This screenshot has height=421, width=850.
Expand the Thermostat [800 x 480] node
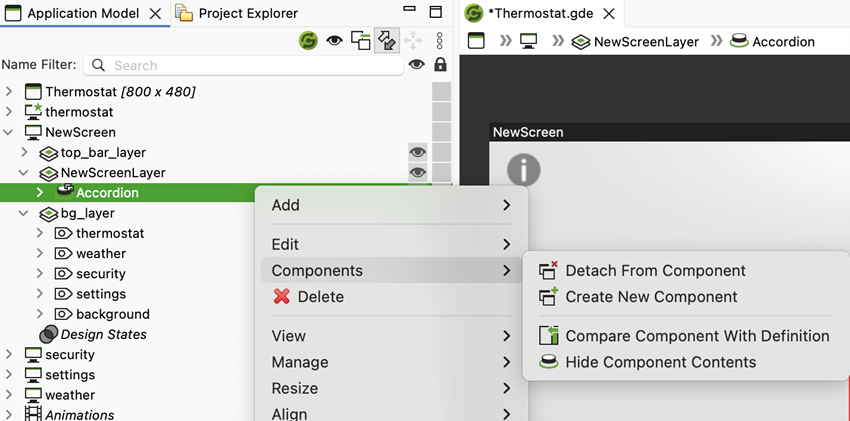pyautogui.click(x=9, y=92)
